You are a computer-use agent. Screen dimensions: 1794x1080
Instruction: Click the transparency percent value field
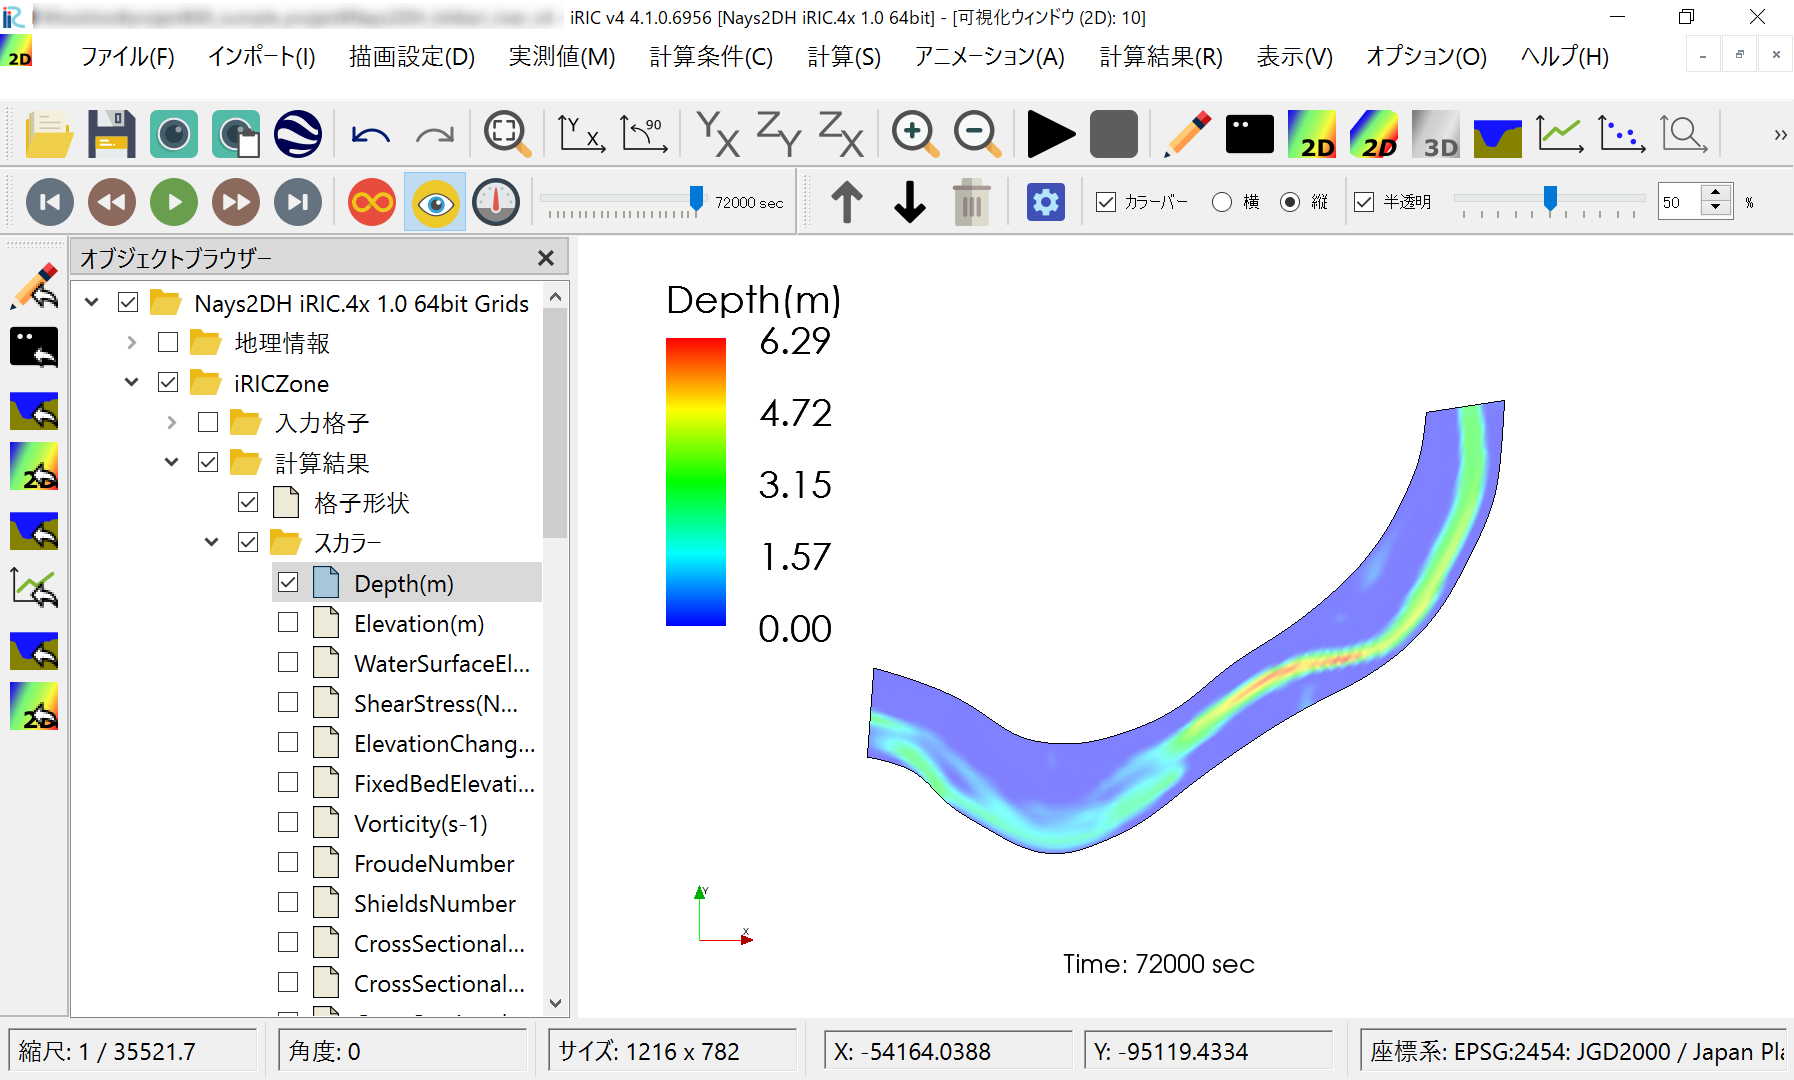tap(1681, 202)
